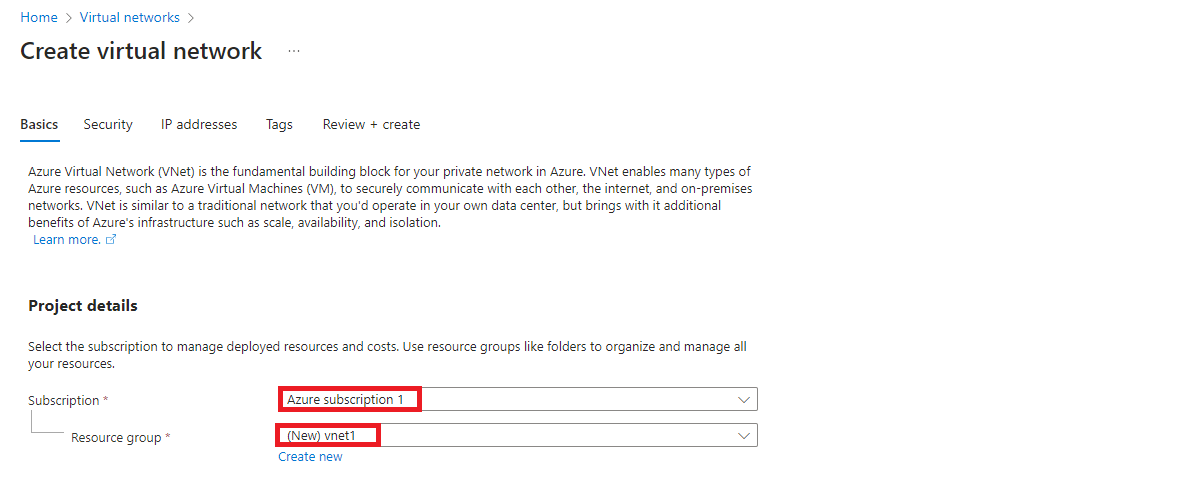Go back to Virtual networks breadcrumb
The width and height of the screenshot is (1183, 496).
point(130,18)
